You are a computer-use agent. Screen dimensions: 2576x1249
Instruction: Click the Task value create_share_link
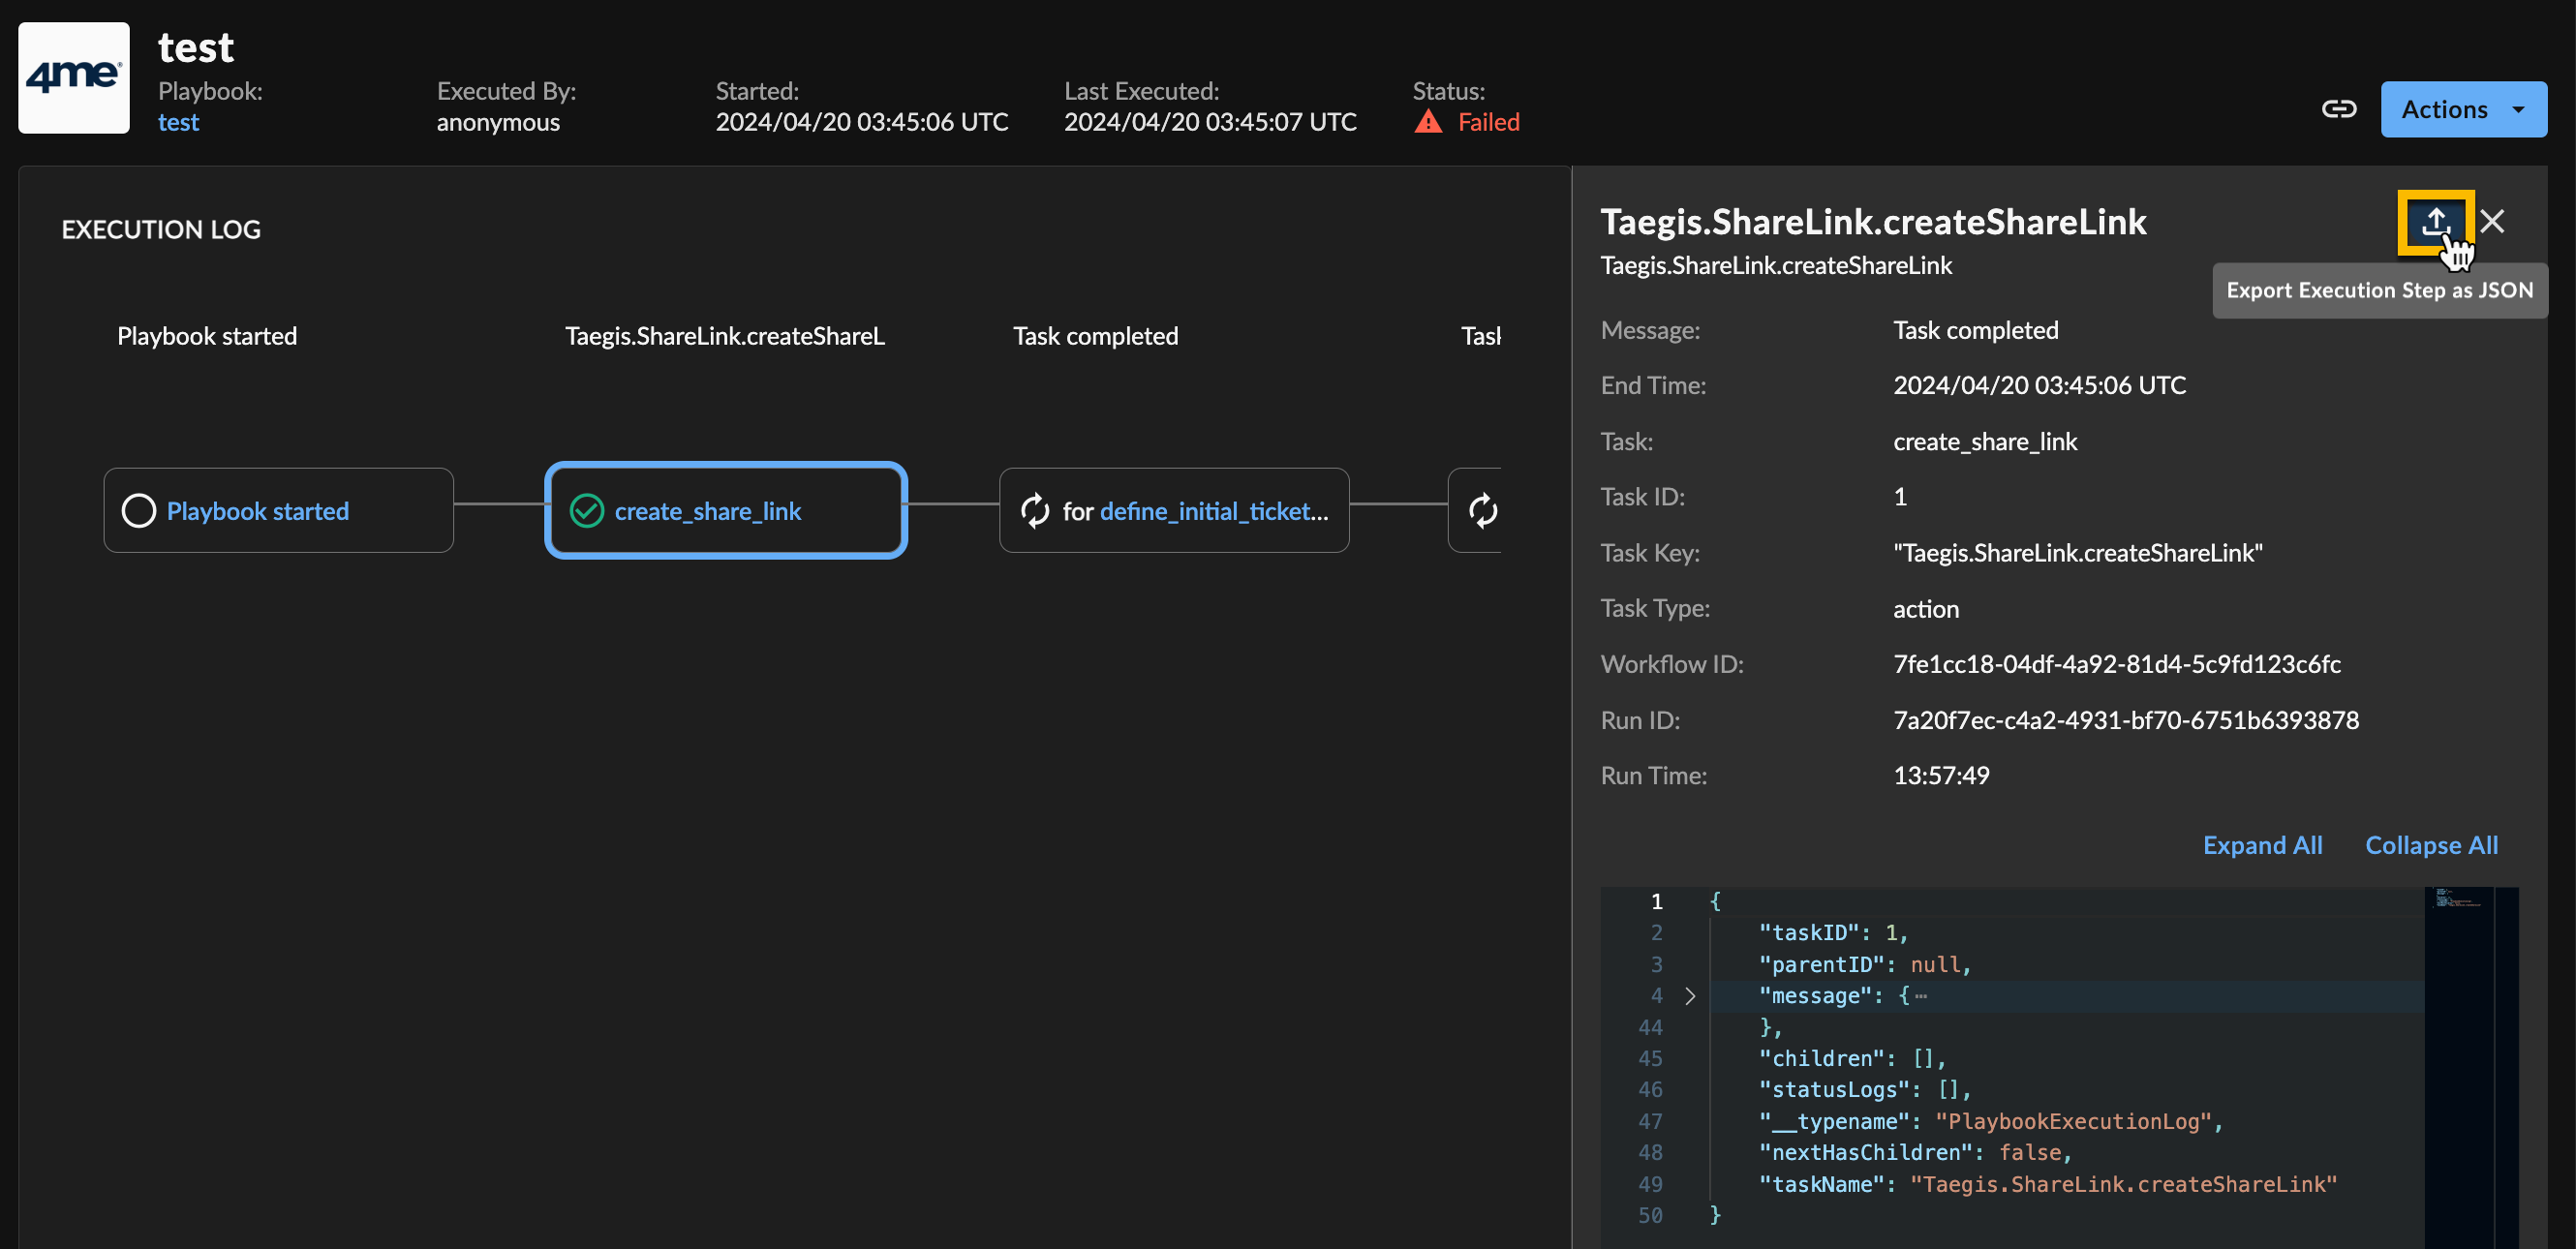pos(1985,441)
